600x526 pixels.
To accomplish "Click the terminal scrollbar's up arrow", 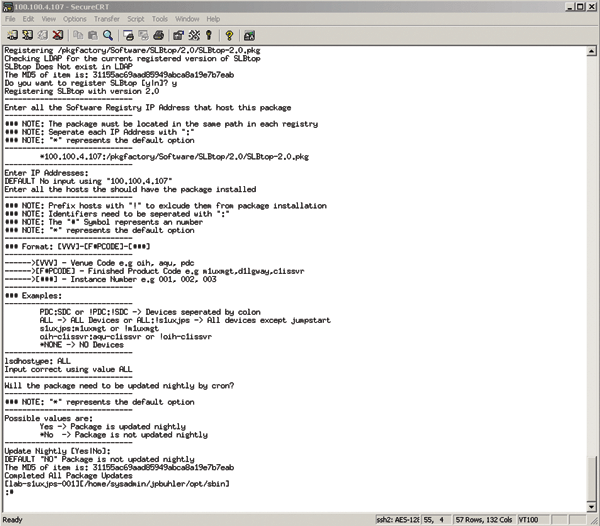I will coord(593,50).
